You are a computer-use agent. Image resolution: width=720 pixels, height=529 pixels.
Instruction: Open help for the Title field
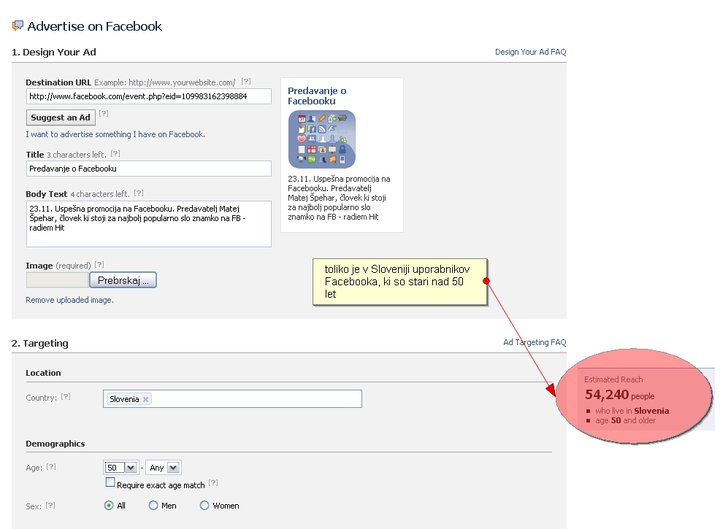tap(115, 154)
